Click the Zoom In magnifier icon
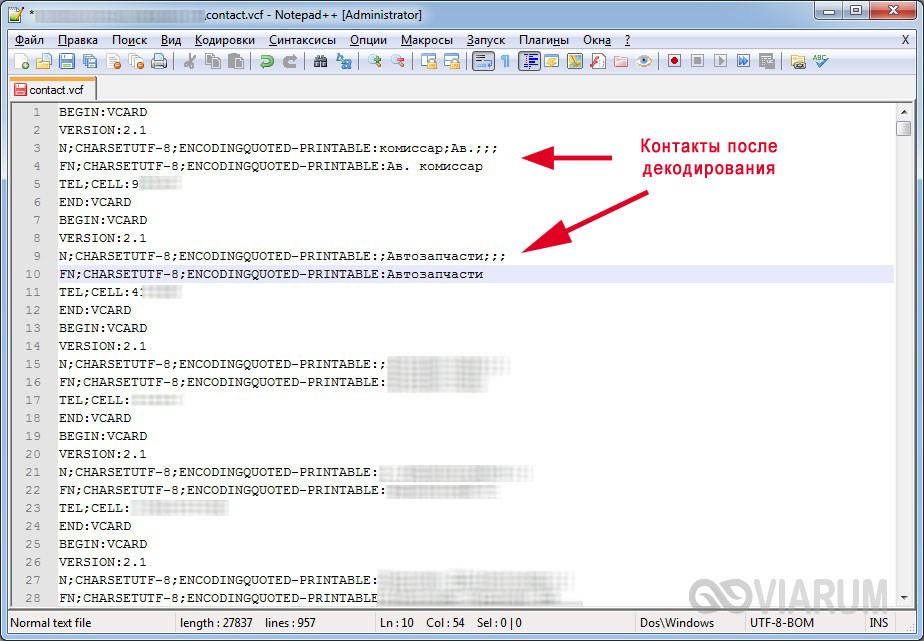Viewport: 924px width, 641px height. coord(375,62)
